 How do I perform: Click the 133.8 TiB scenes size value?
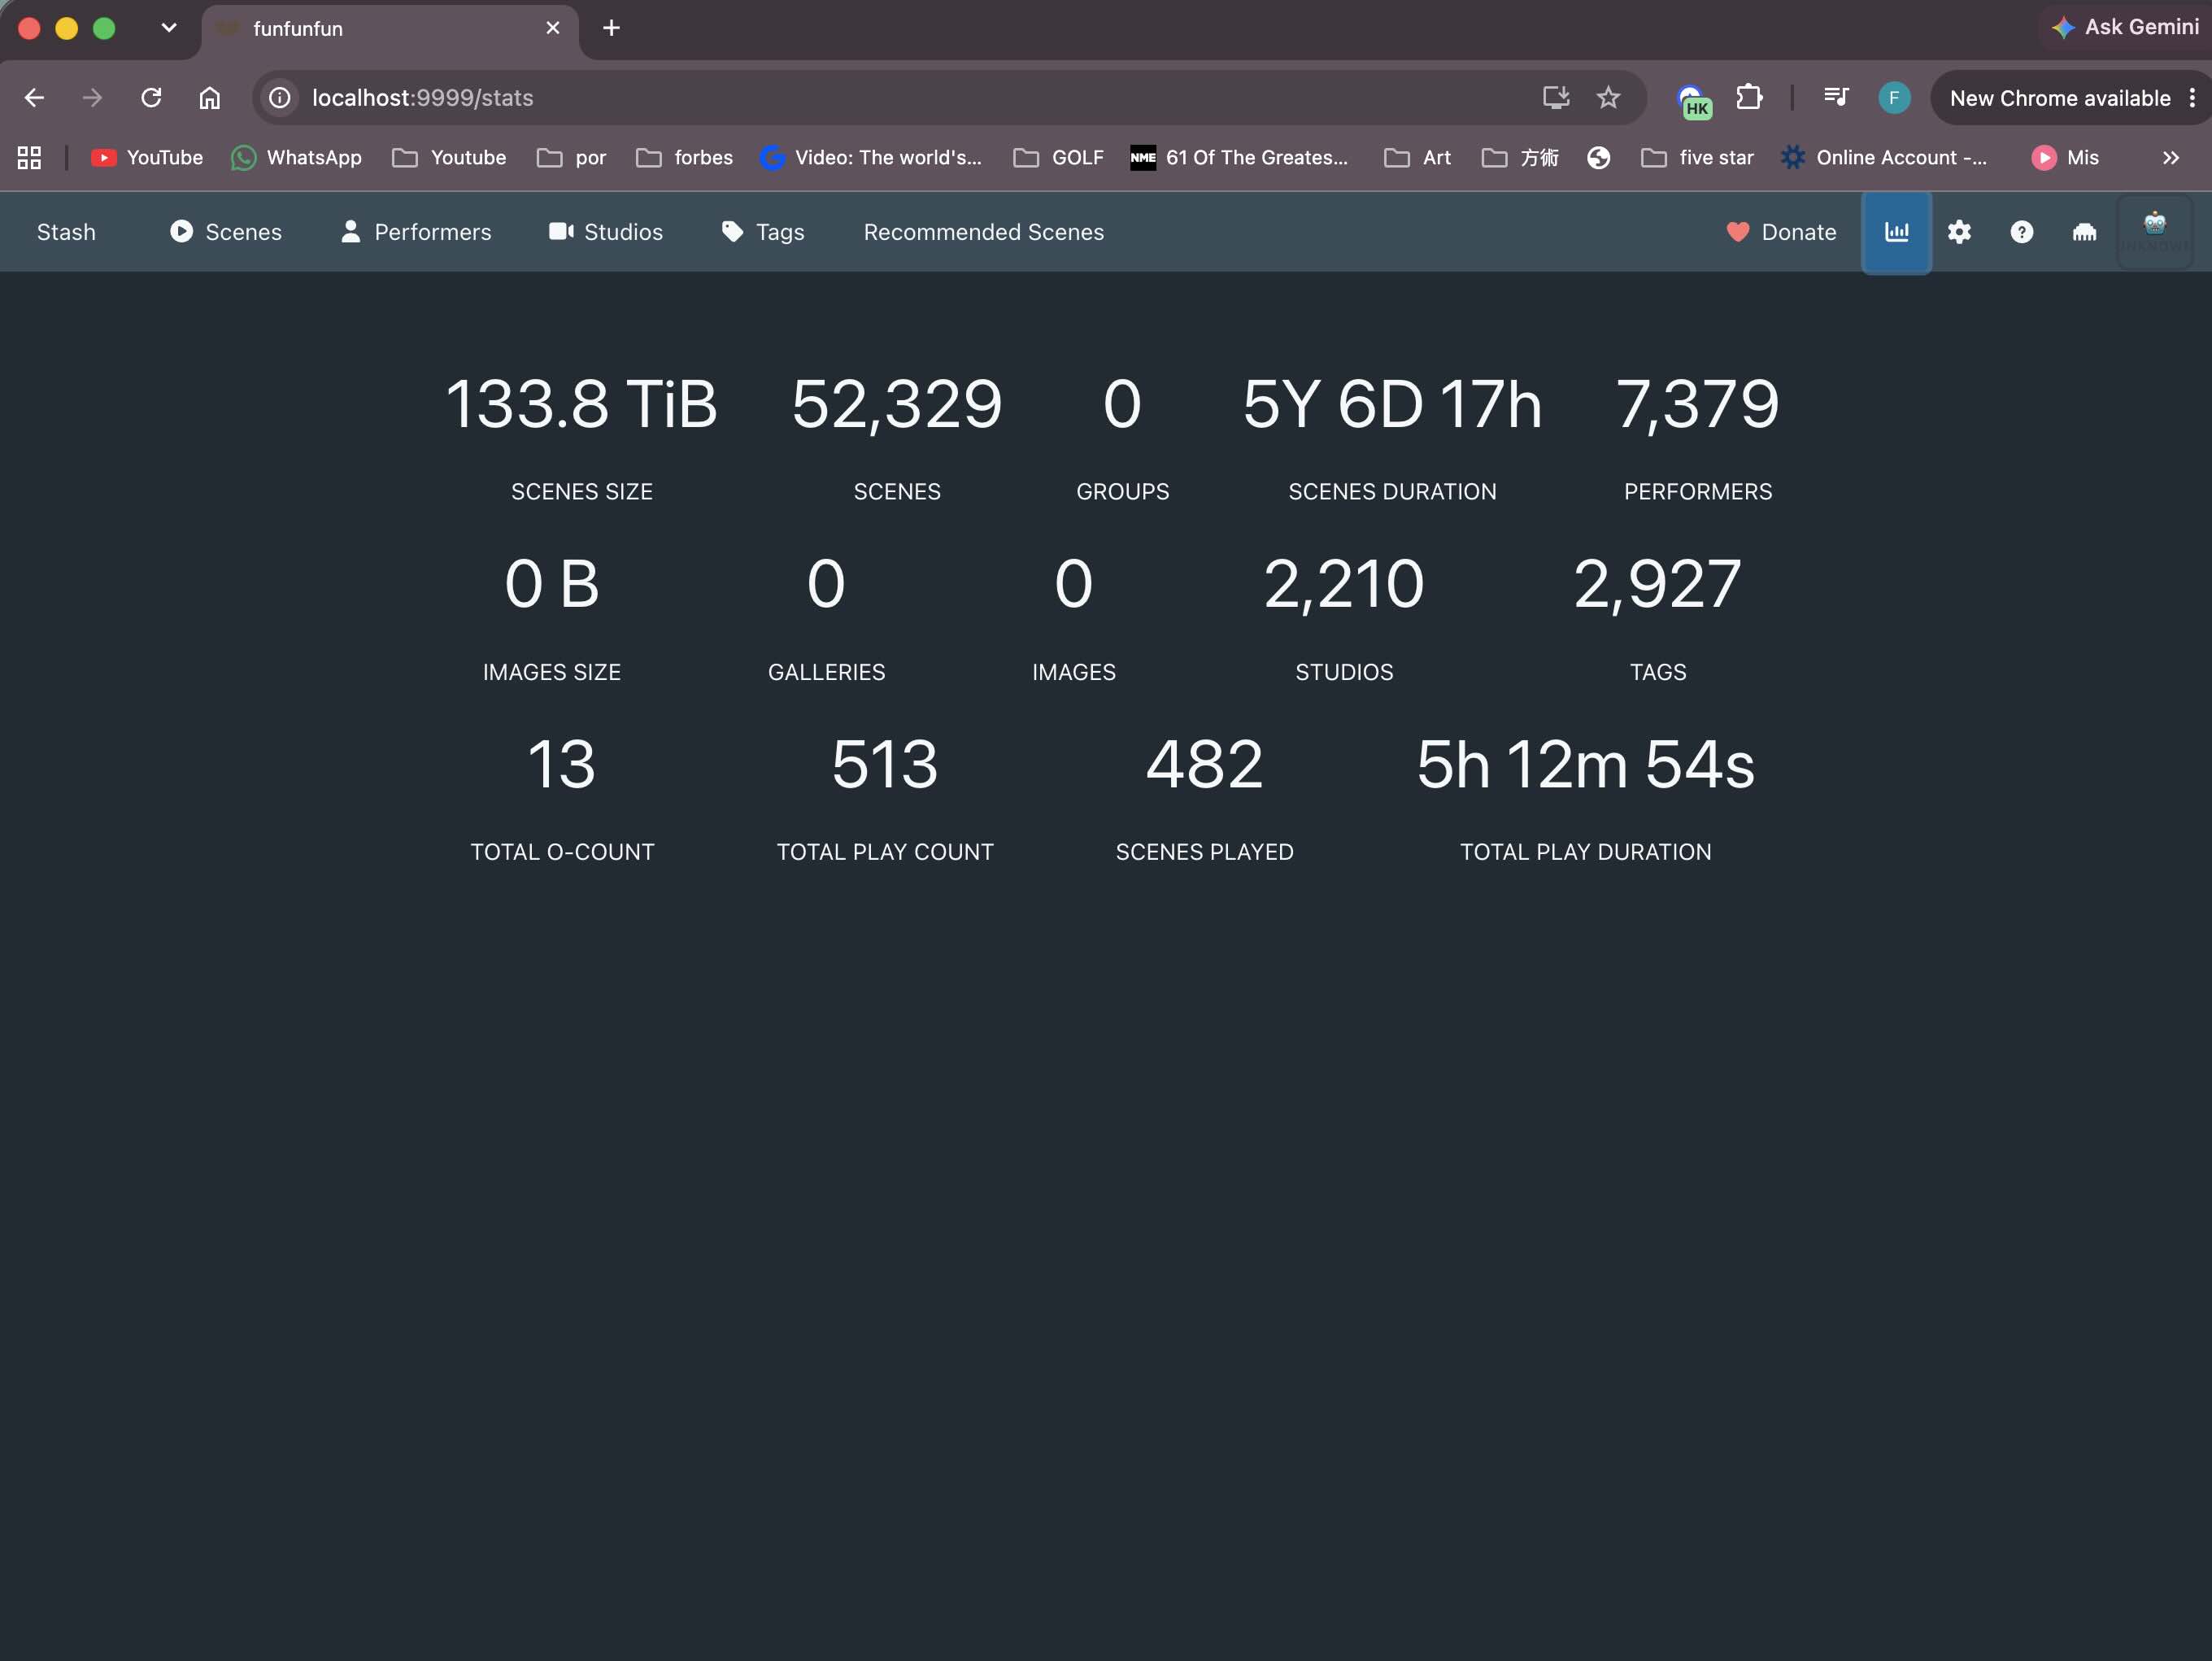pyautogui.click(x=581, y=405)
